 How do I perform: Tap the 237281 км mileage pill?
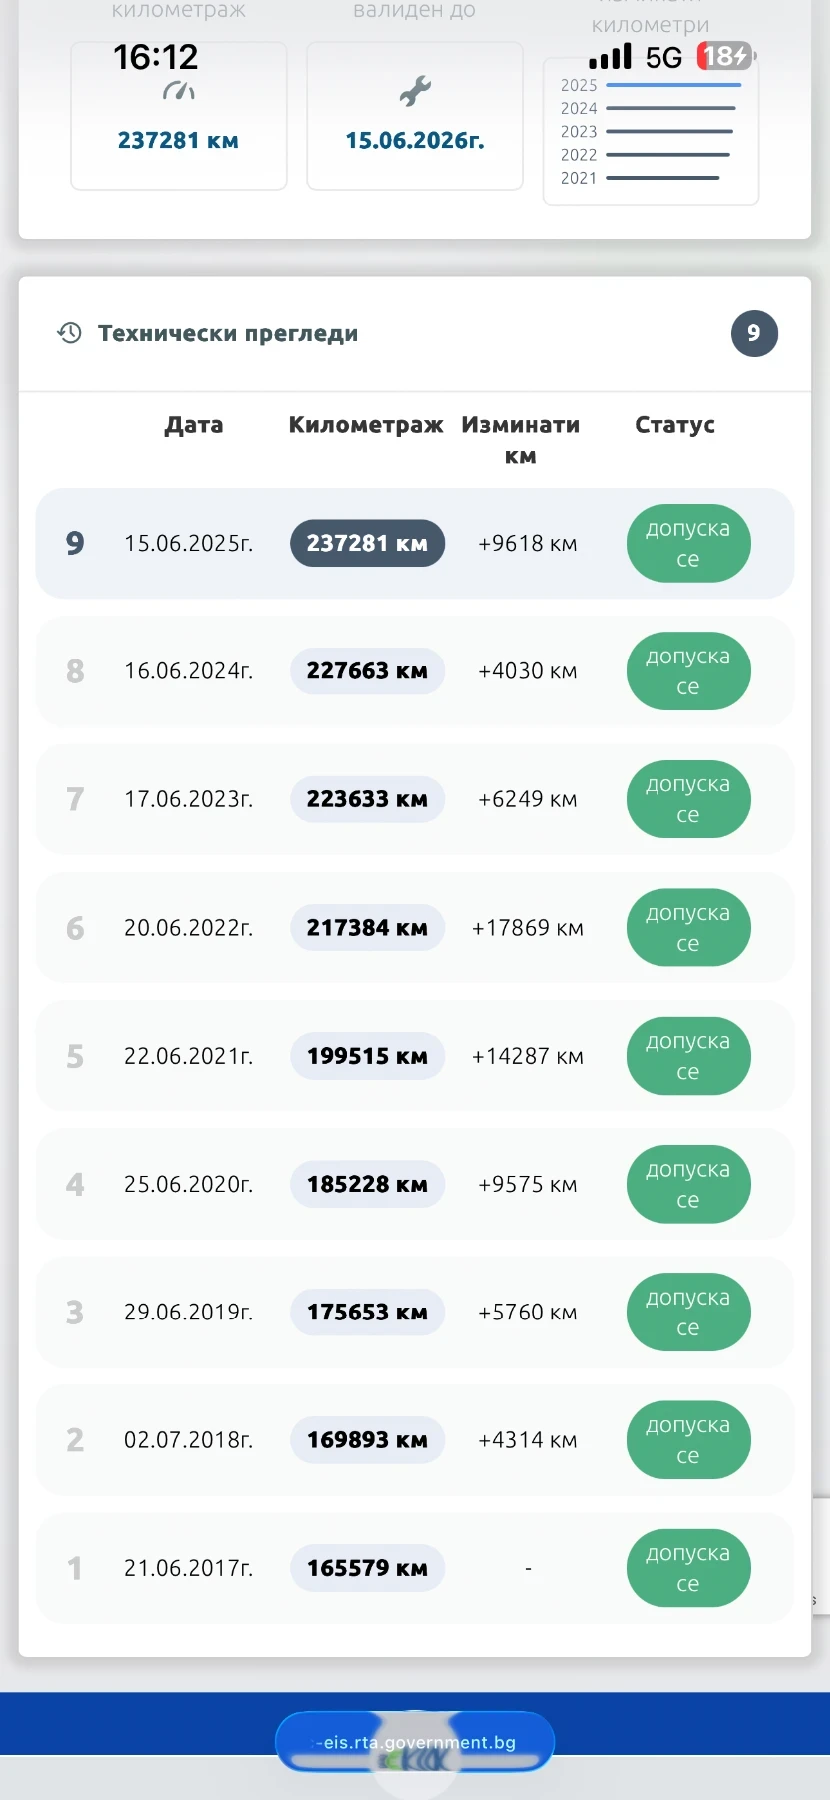367,543
